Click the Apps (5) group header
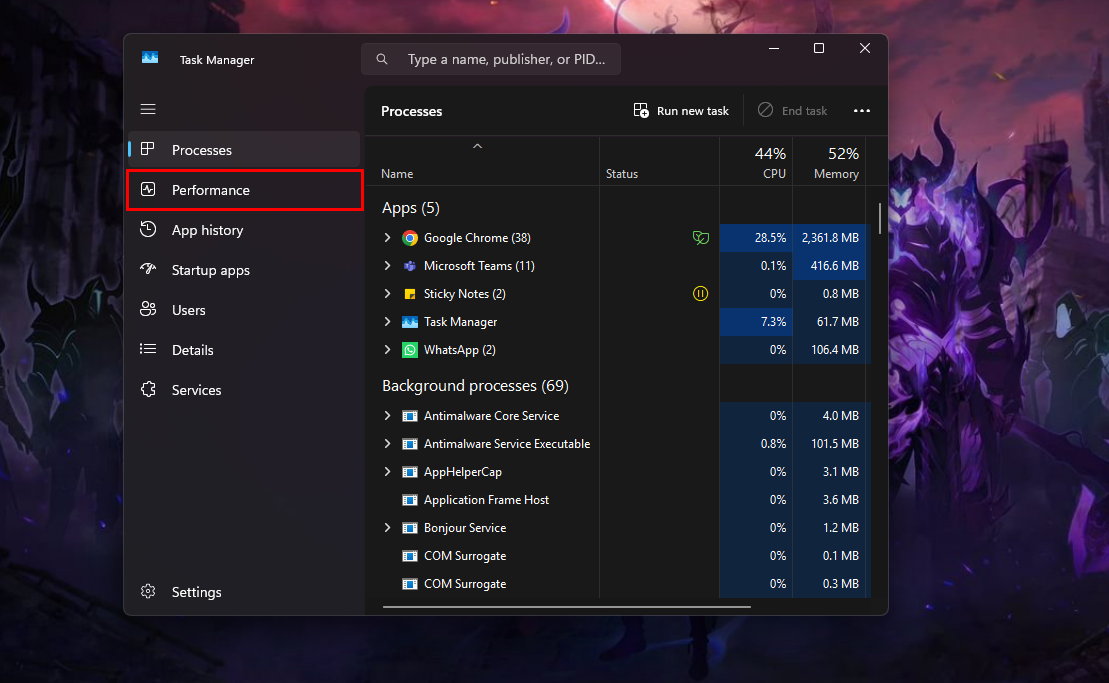The image size is (1109, 683). click(x=411, y=208)
